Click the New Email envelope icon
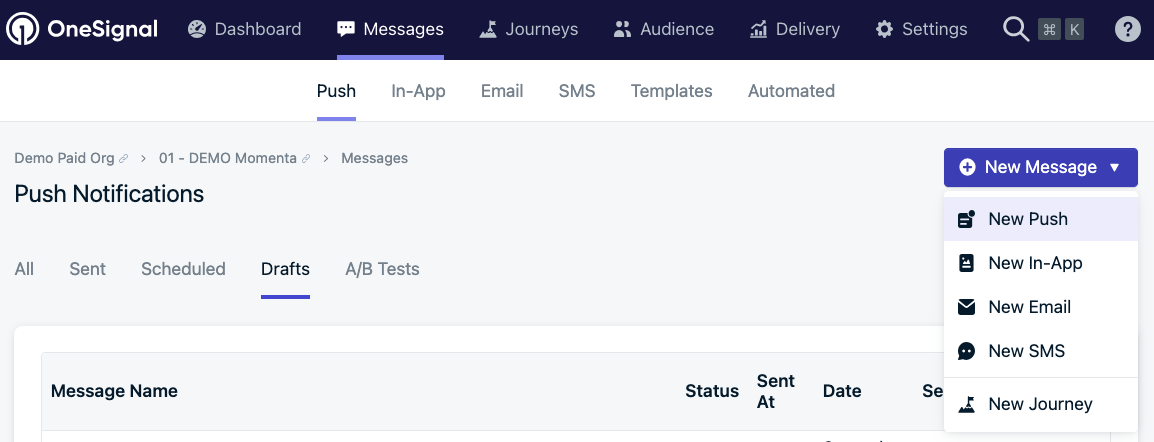This screenshot has height=442, width=1154. pyautogui.click(x=966, y=307)
